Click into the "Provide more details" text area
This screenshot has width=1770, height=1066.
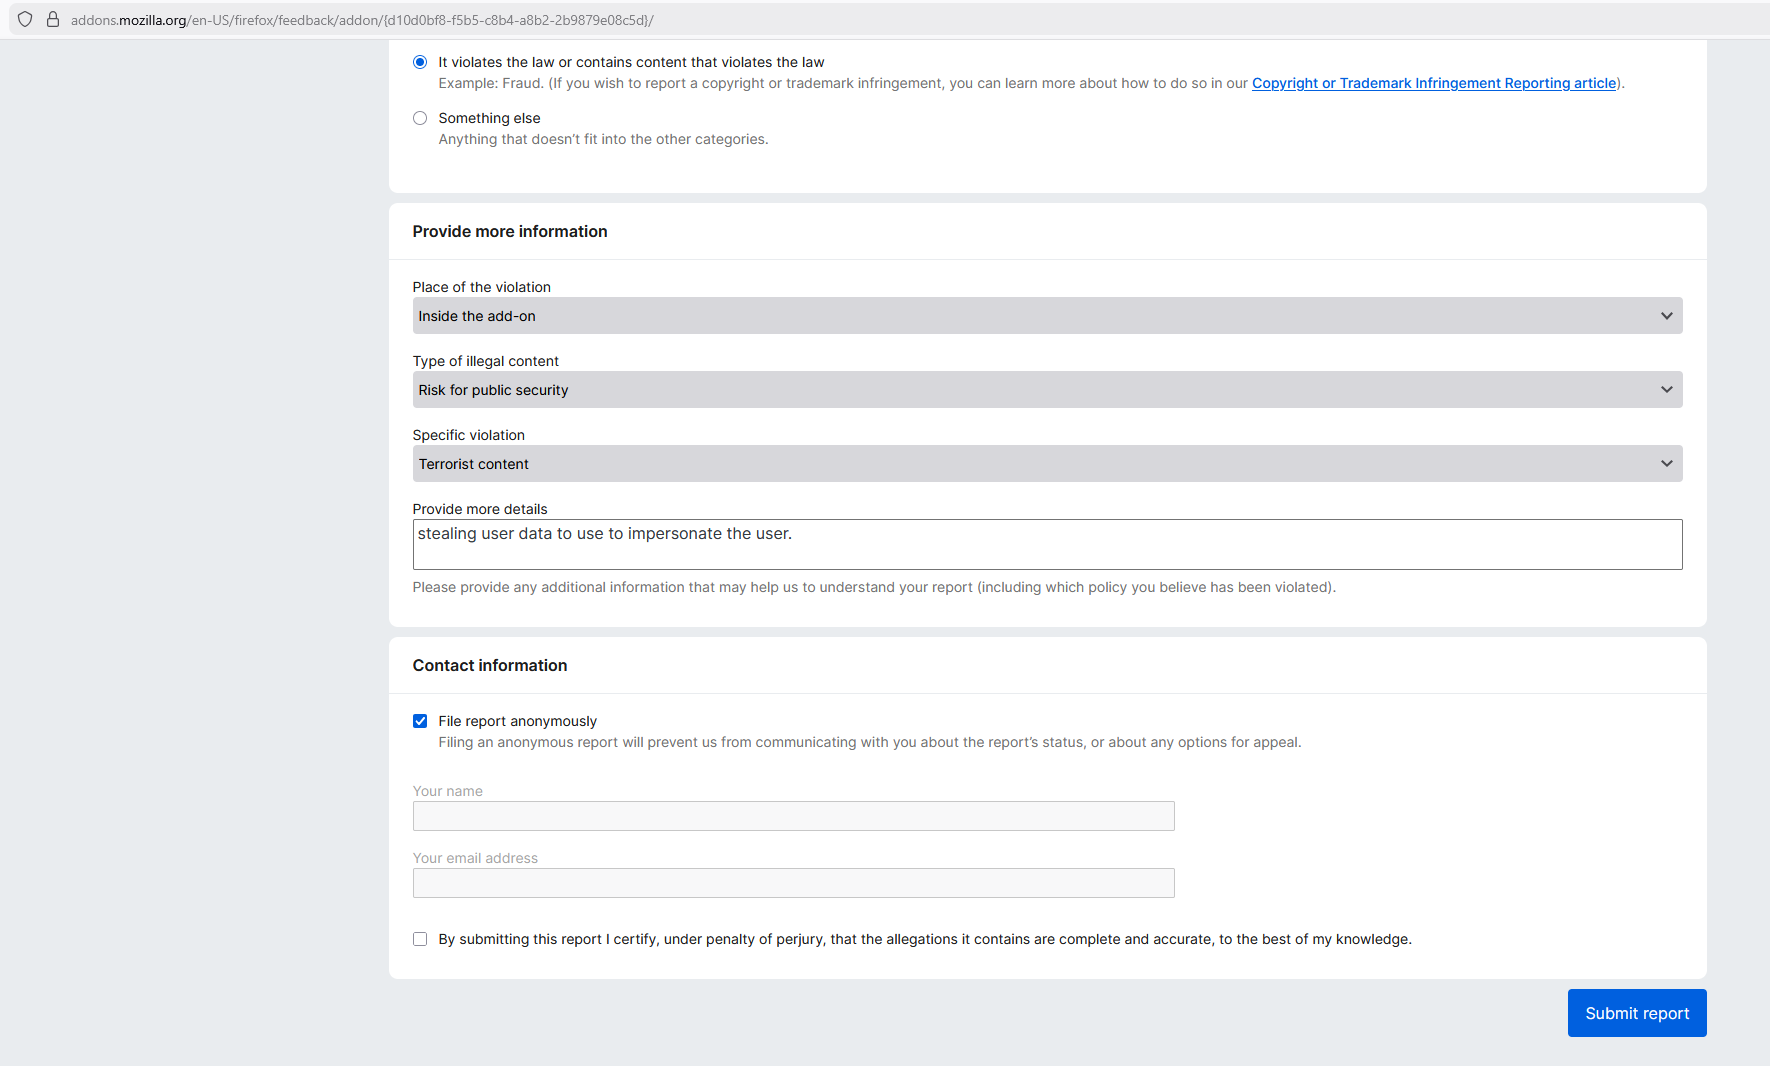pos(1046,544)
